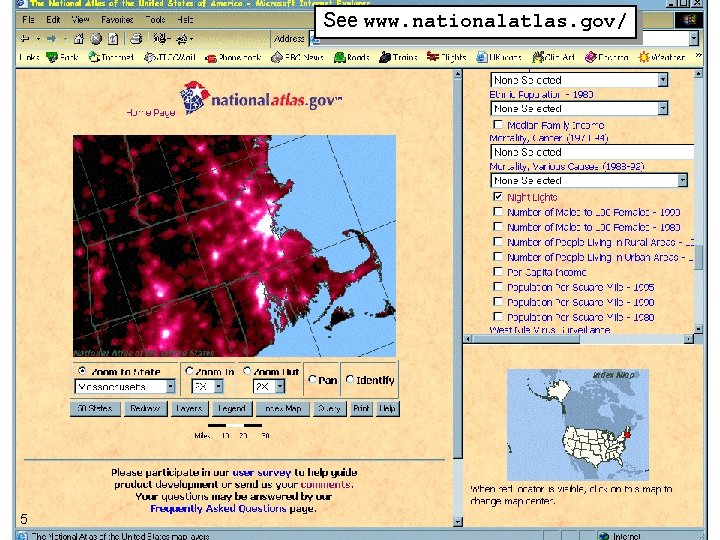The height and width of the screenshot is (540, 720).
Task: Click the layers panel vertical scrollbar thumb
Action: coord(698,258)
